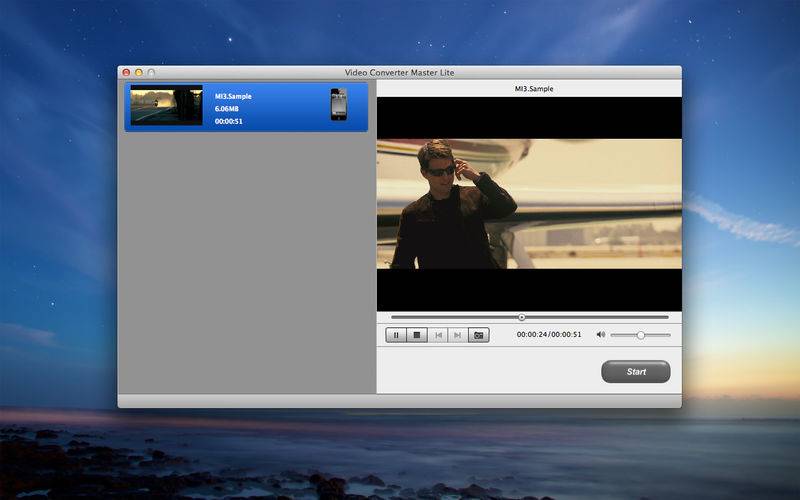
Task: Click the 00:00:24/00:00:51 time counter
Action: (x=549, y=335)
